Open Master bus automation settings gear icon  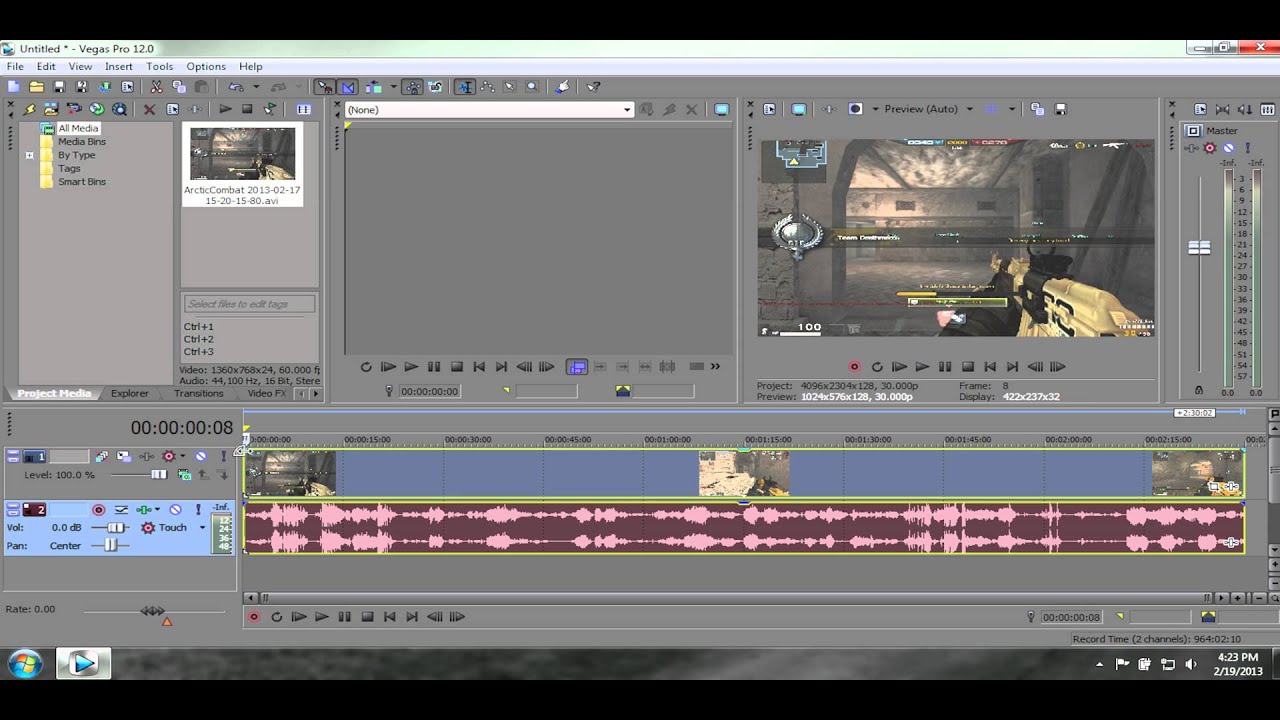(x=1209, y=148)
